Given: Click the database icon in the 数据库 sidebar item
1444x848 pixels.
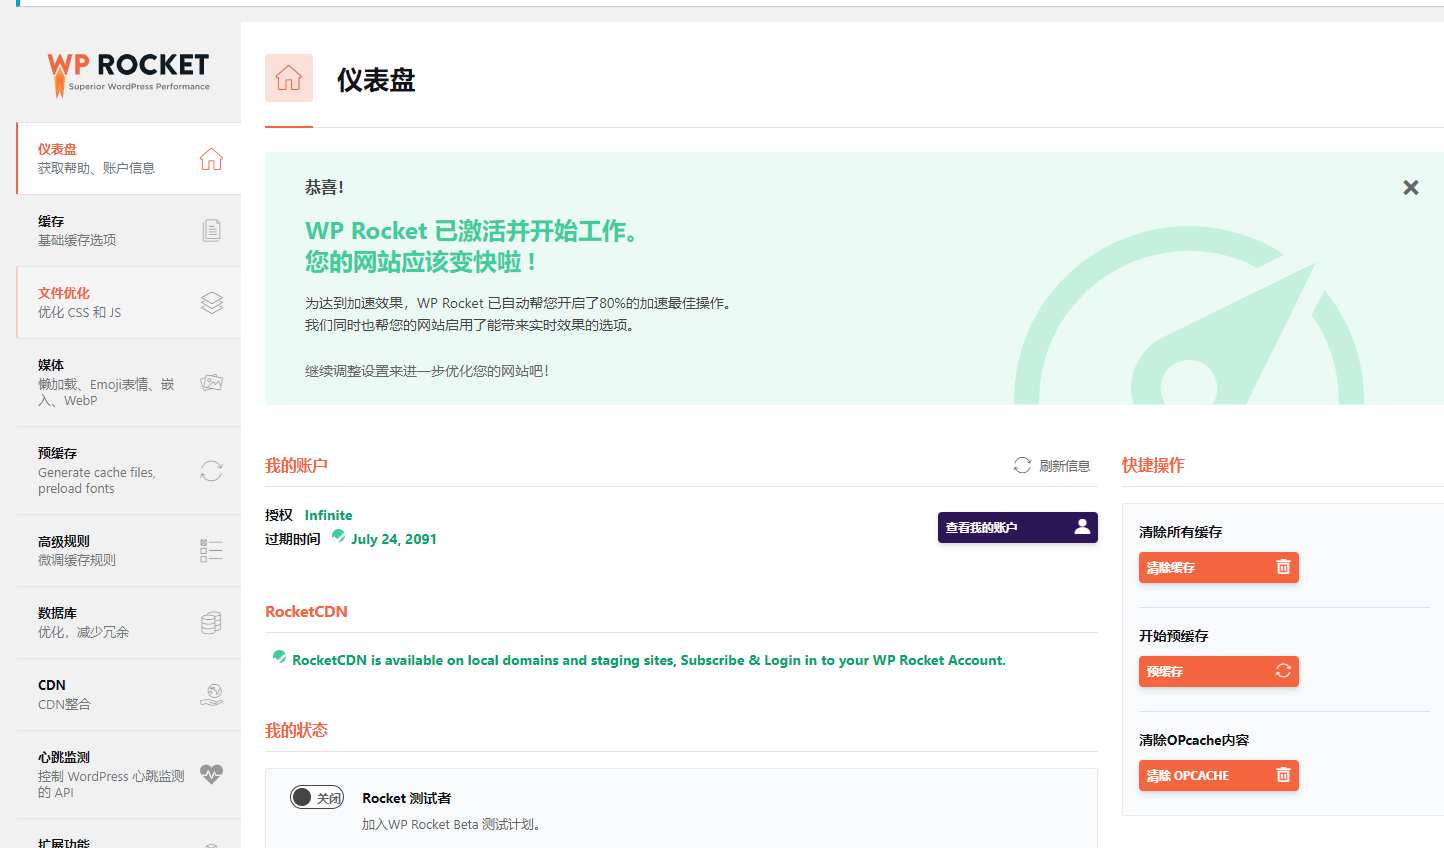Looking at the screenshot, I should coord(211,623).
